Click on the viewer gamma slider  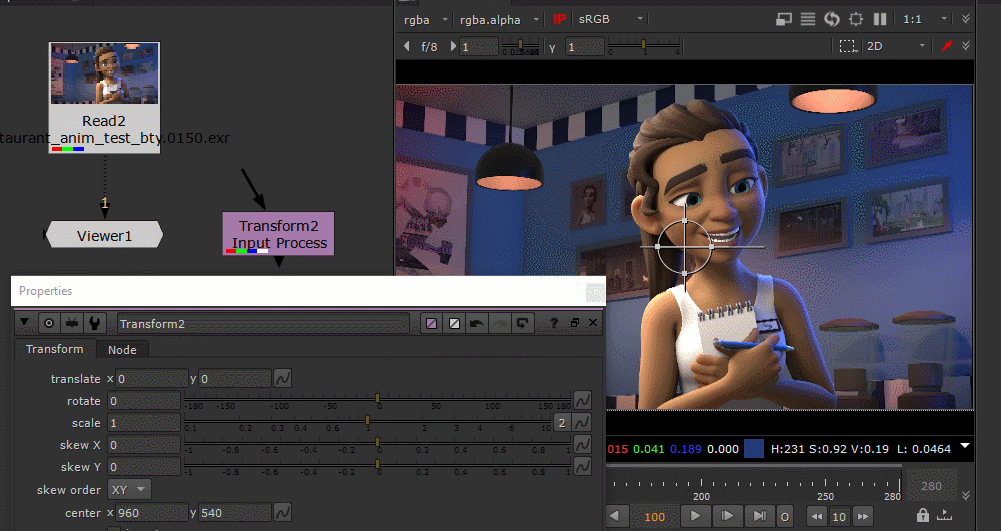pos(644,45)
